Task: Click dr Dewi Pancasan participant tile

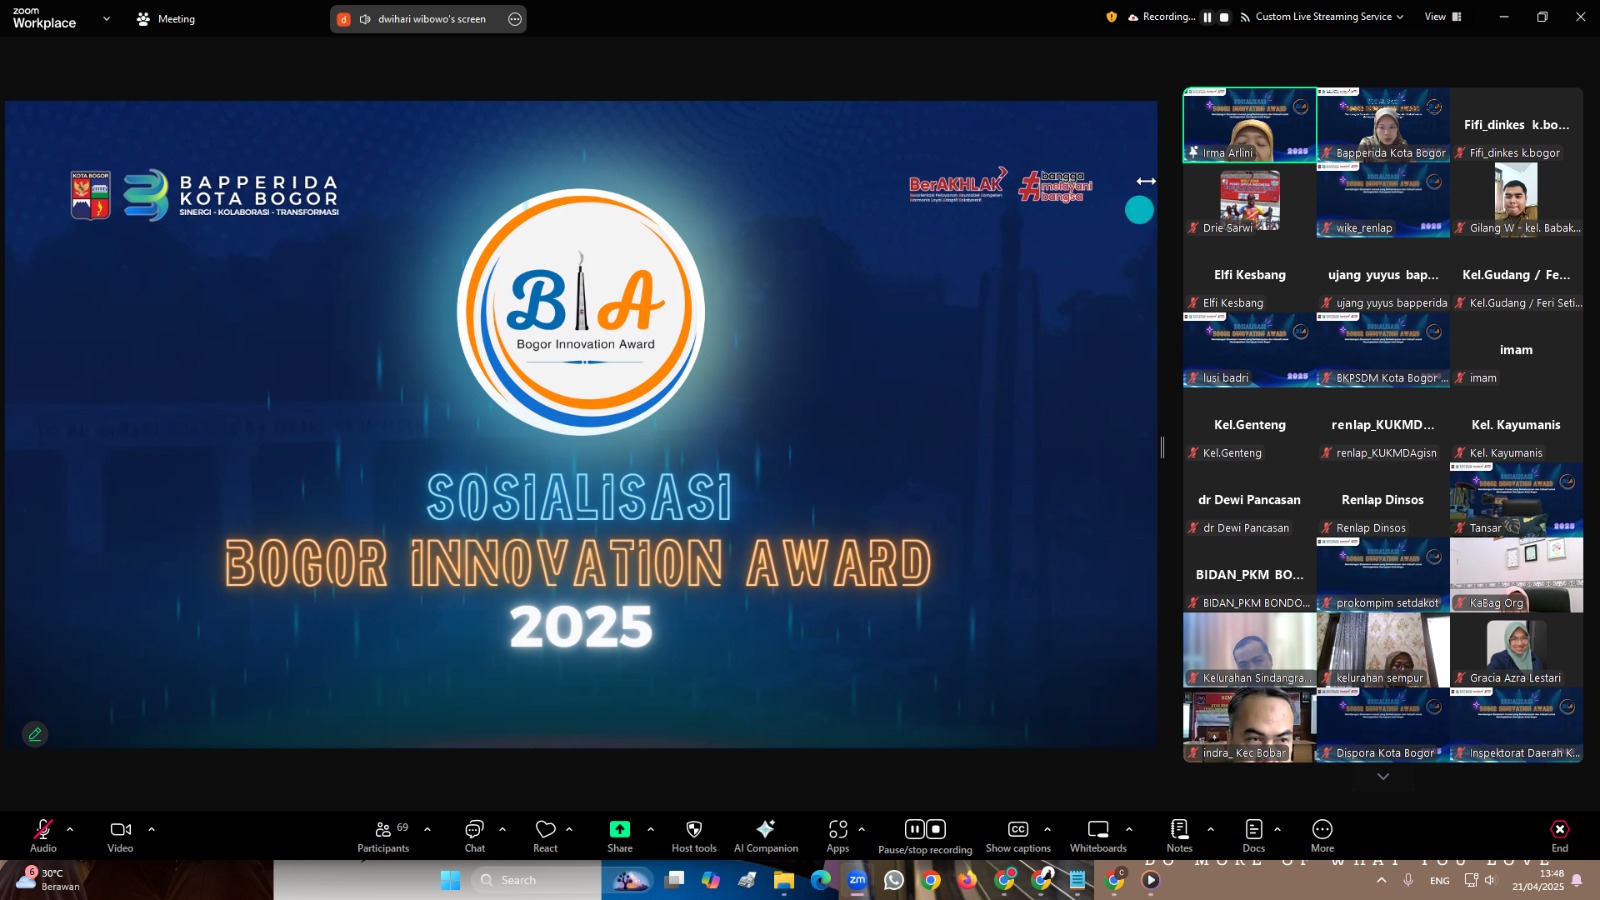Action: (1249, 500)
